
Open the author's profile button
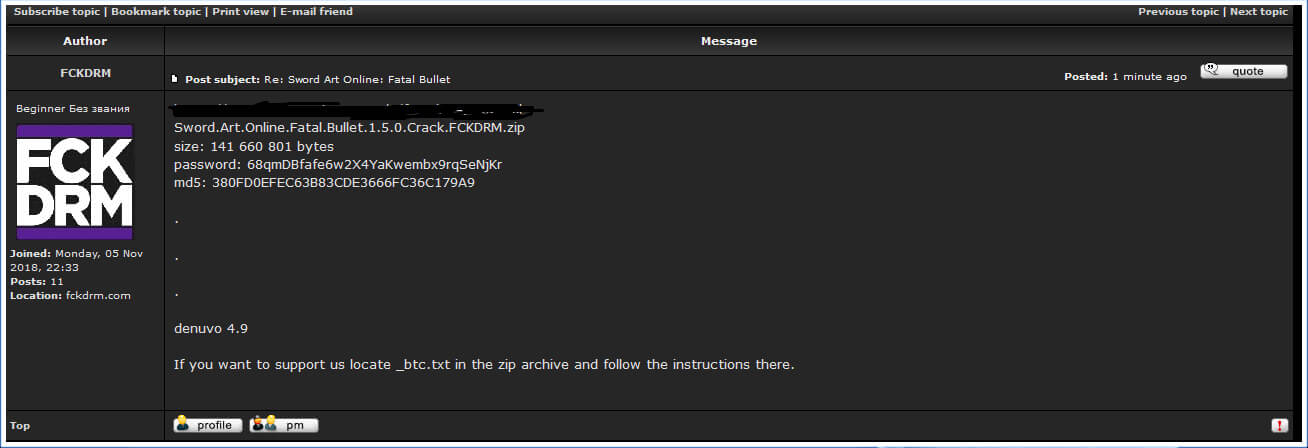coord(208,425)
